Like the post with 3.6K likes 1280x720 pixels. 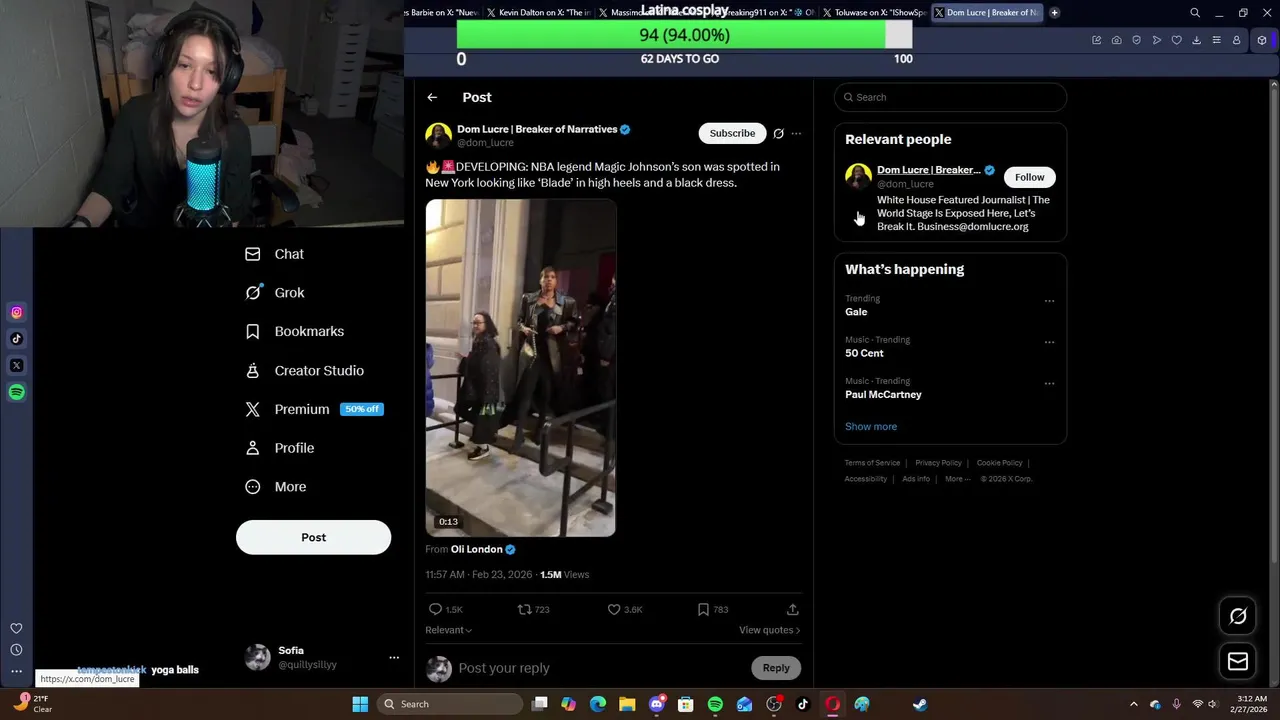(614, 609)
